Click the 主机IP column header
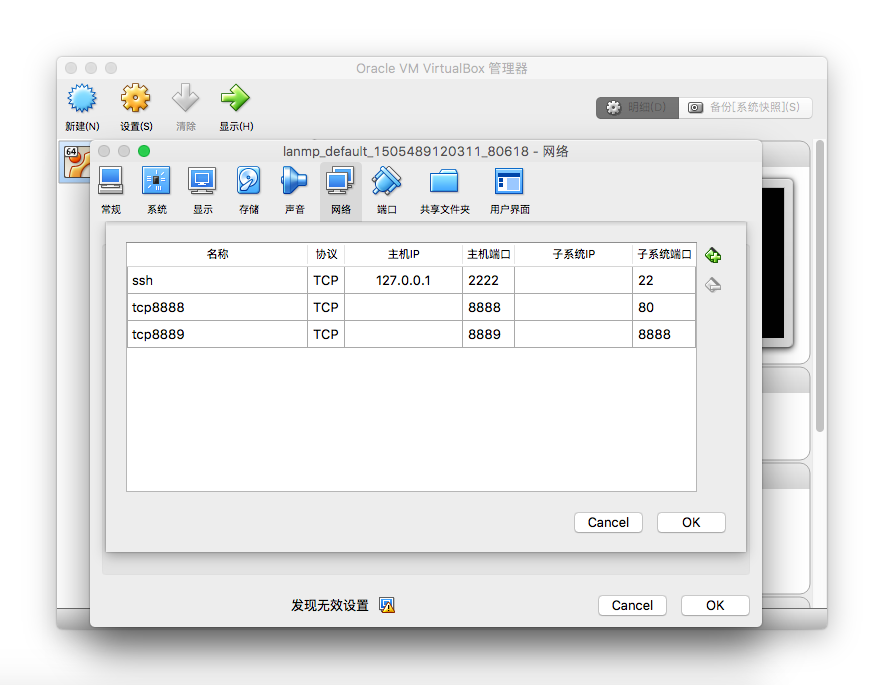 pyautogui.click(x=403, y=255)
